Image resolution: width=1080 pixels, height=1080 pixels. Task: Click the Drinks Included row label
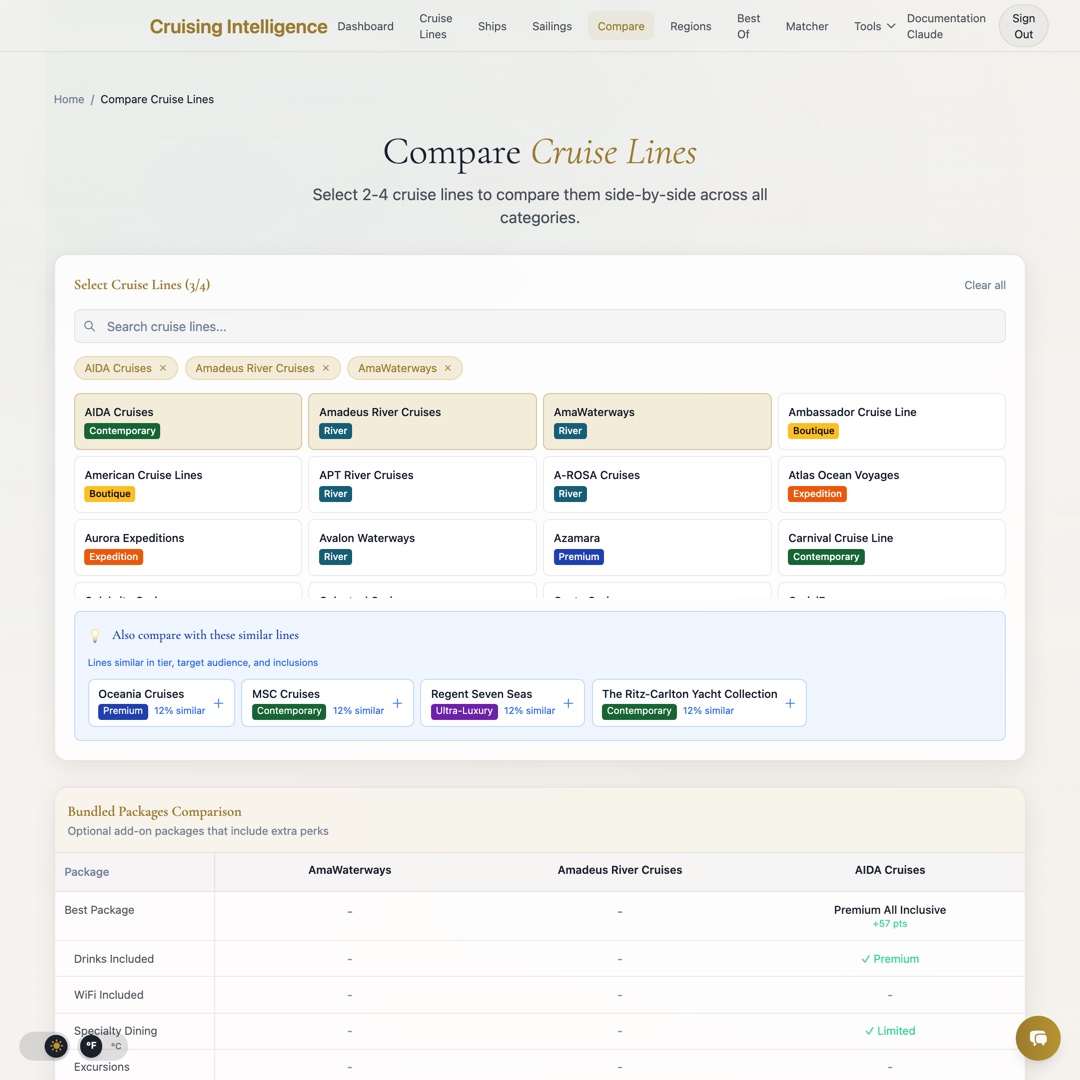[x=114, y=959]
